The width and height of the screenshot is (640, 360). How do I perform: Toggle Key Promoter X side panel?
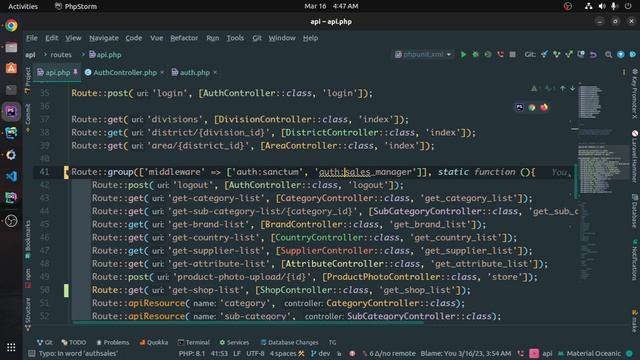(x=635, y=93)
